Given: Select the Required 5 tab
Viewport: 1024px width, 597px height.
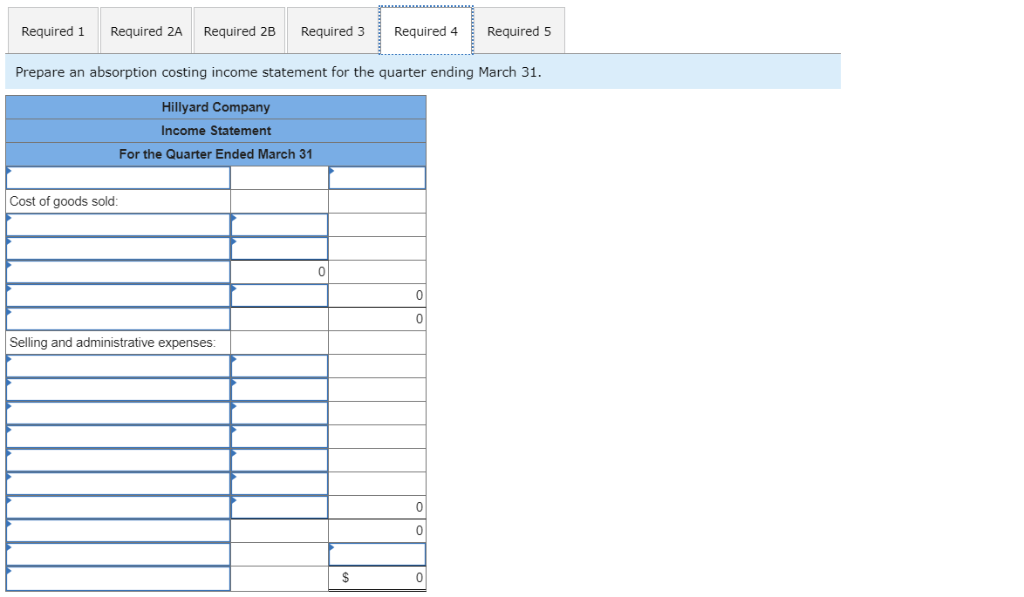Looking at the screenshot, I should coord(519,31).
